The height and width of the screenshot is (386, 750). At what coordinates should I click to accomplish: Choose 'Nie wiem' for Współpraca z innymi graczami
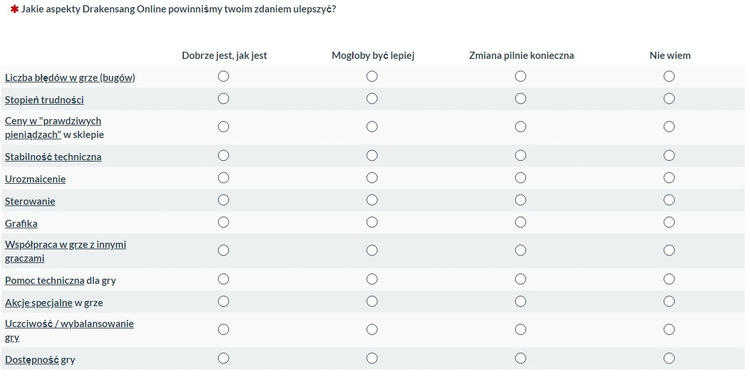pos(669,251)
